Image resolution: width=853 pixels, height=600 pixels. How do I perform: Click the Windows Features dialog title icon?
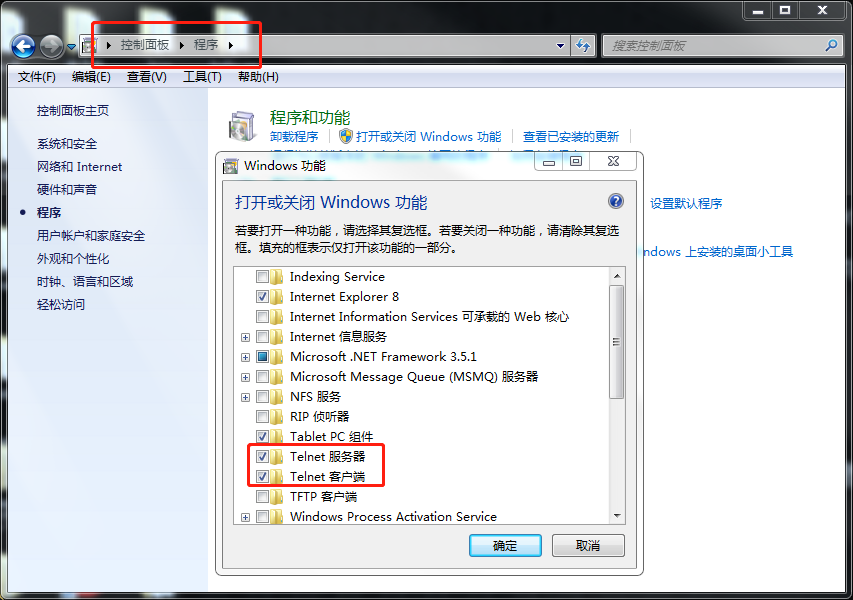[231, 166]
